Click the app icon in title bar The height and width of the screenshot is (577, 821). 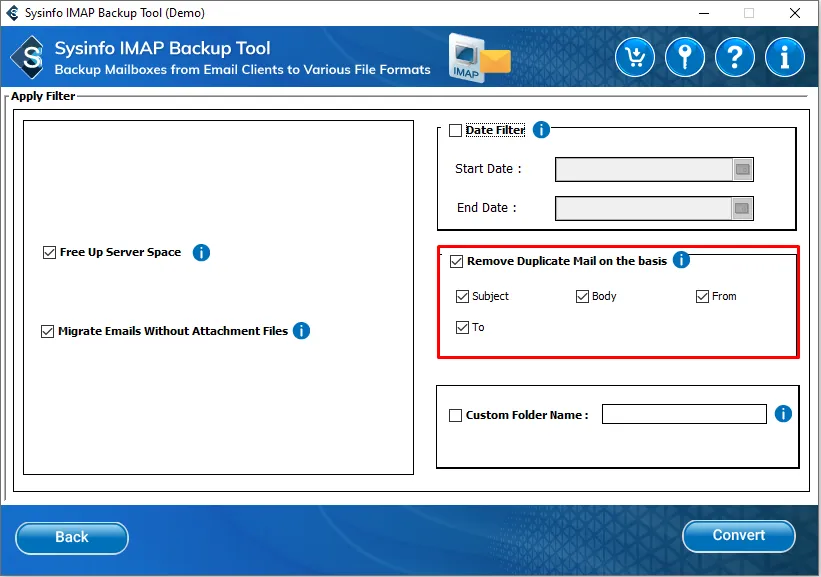pos(12,13)
